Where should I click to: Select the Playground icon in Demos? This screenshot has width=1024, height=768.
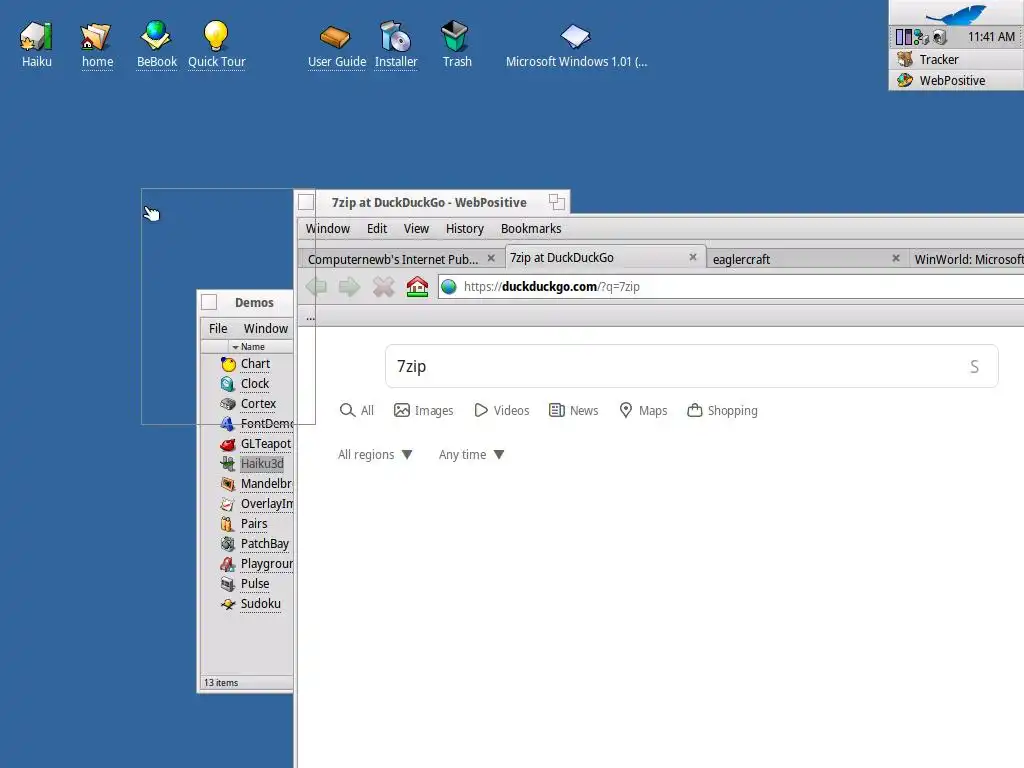click(228, 564)
